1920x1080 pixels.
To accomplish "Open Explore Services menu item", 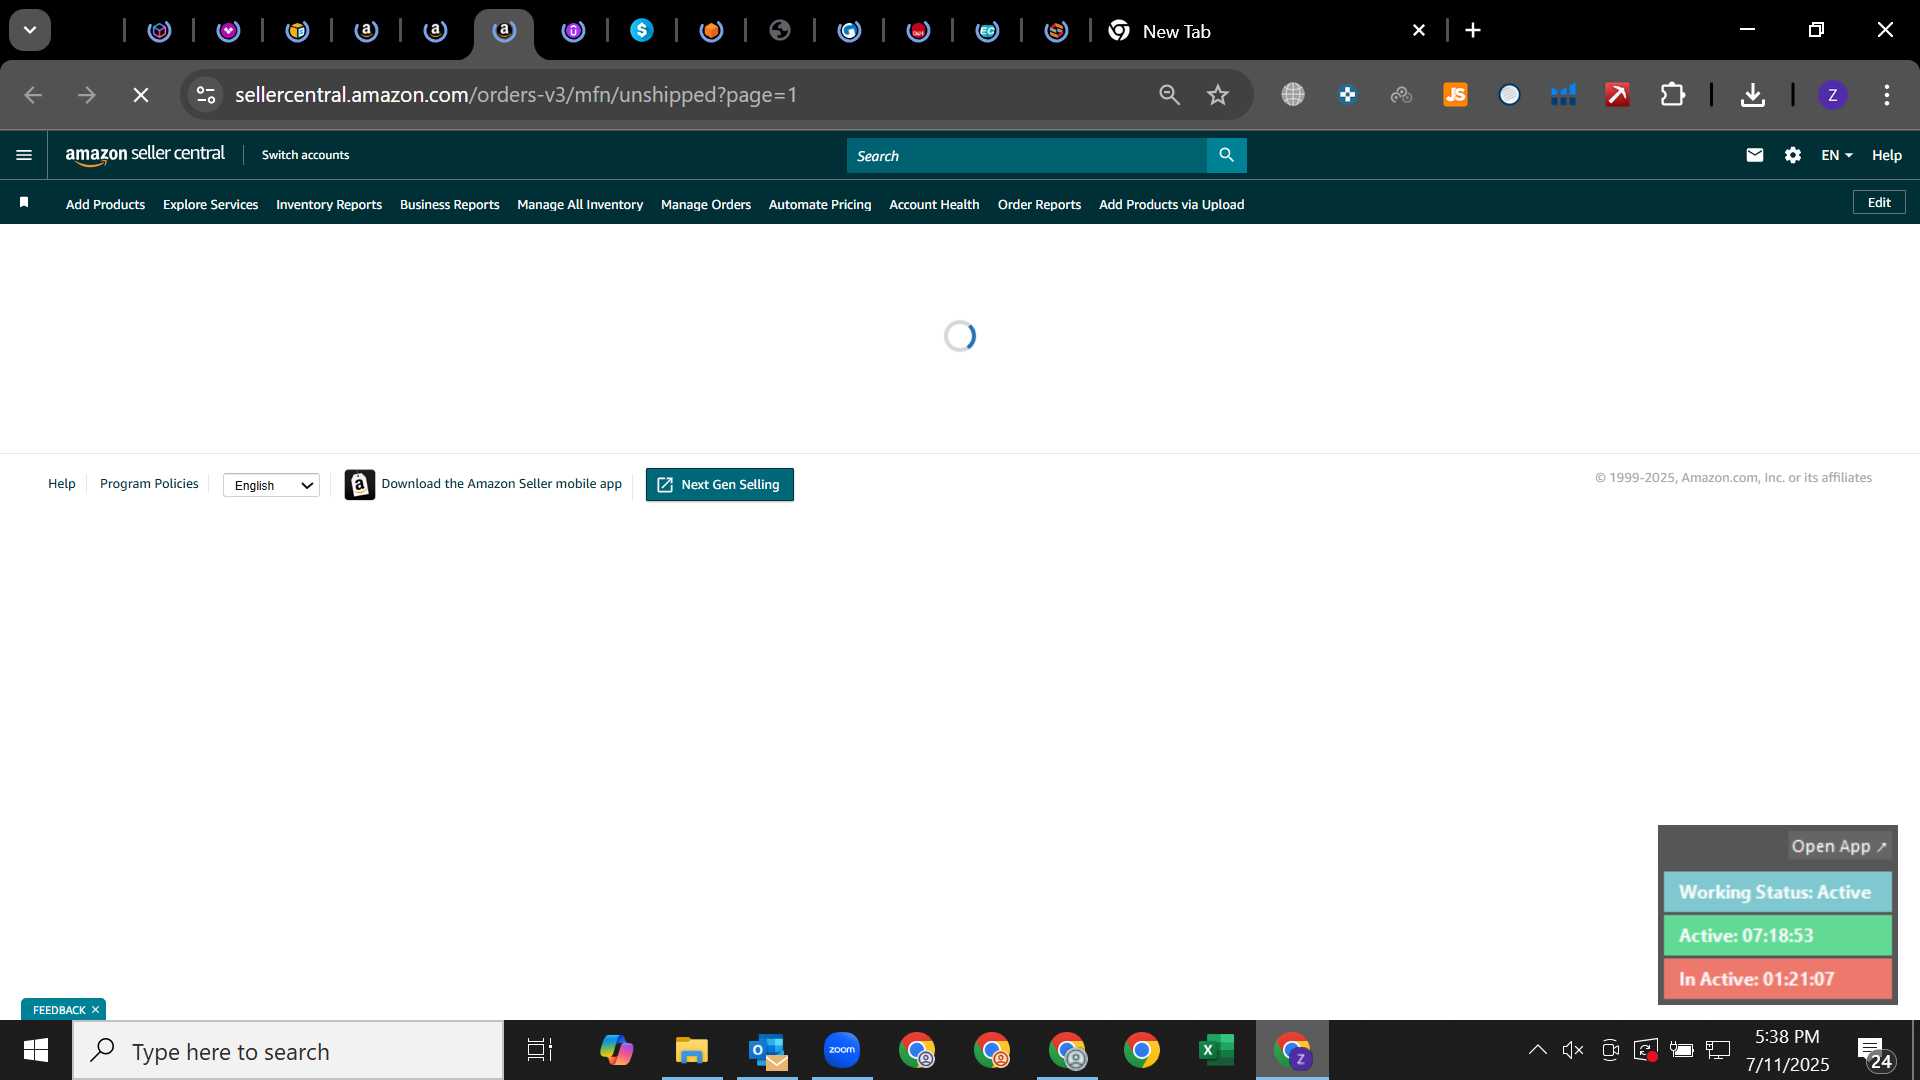I will click(210, 204).
